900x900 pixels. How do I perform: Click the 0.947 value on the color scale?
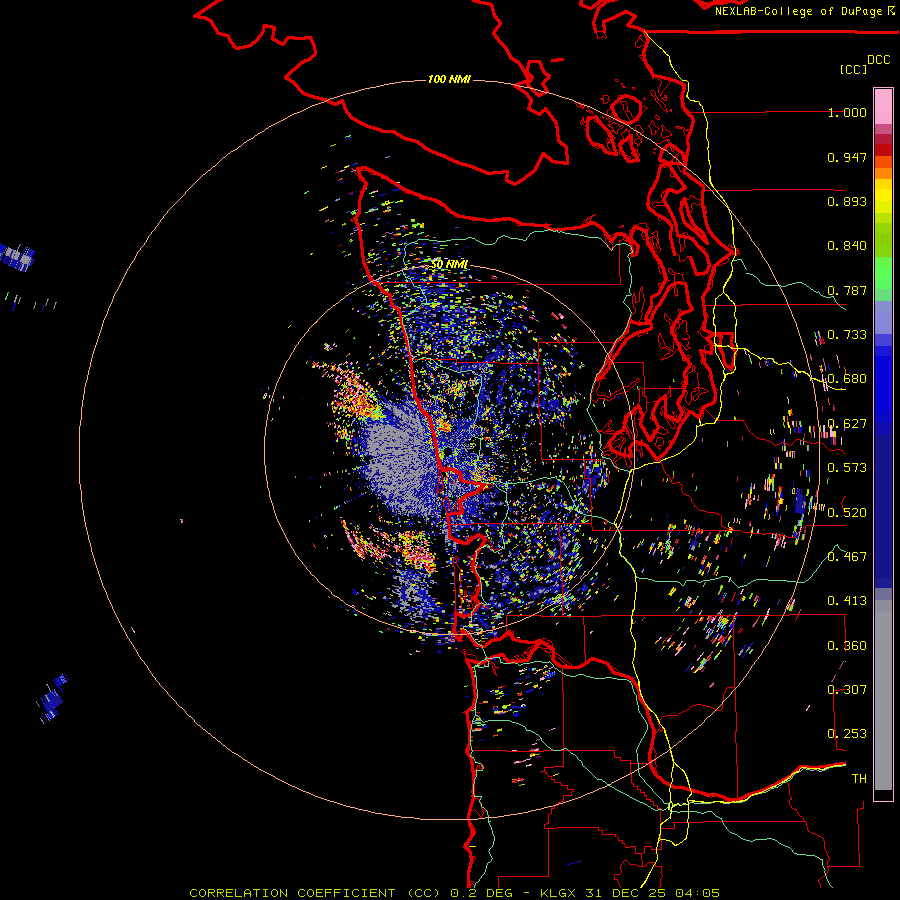pyautogui.click(x=847, y=157)
